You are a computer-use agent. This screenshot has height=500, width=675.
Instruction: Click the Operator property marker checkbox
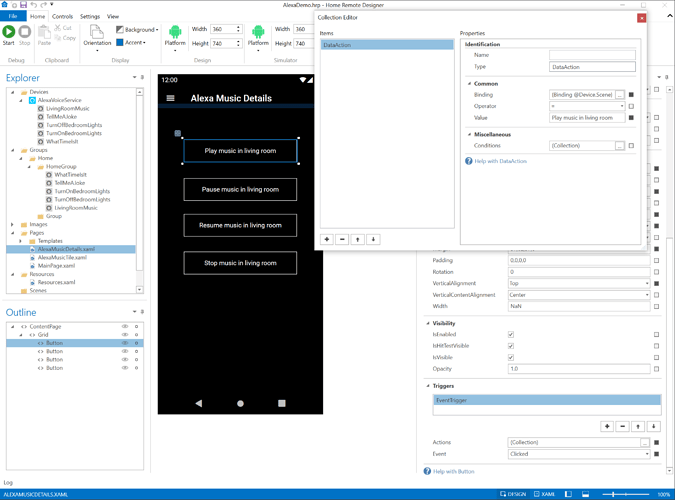(631, 106)
